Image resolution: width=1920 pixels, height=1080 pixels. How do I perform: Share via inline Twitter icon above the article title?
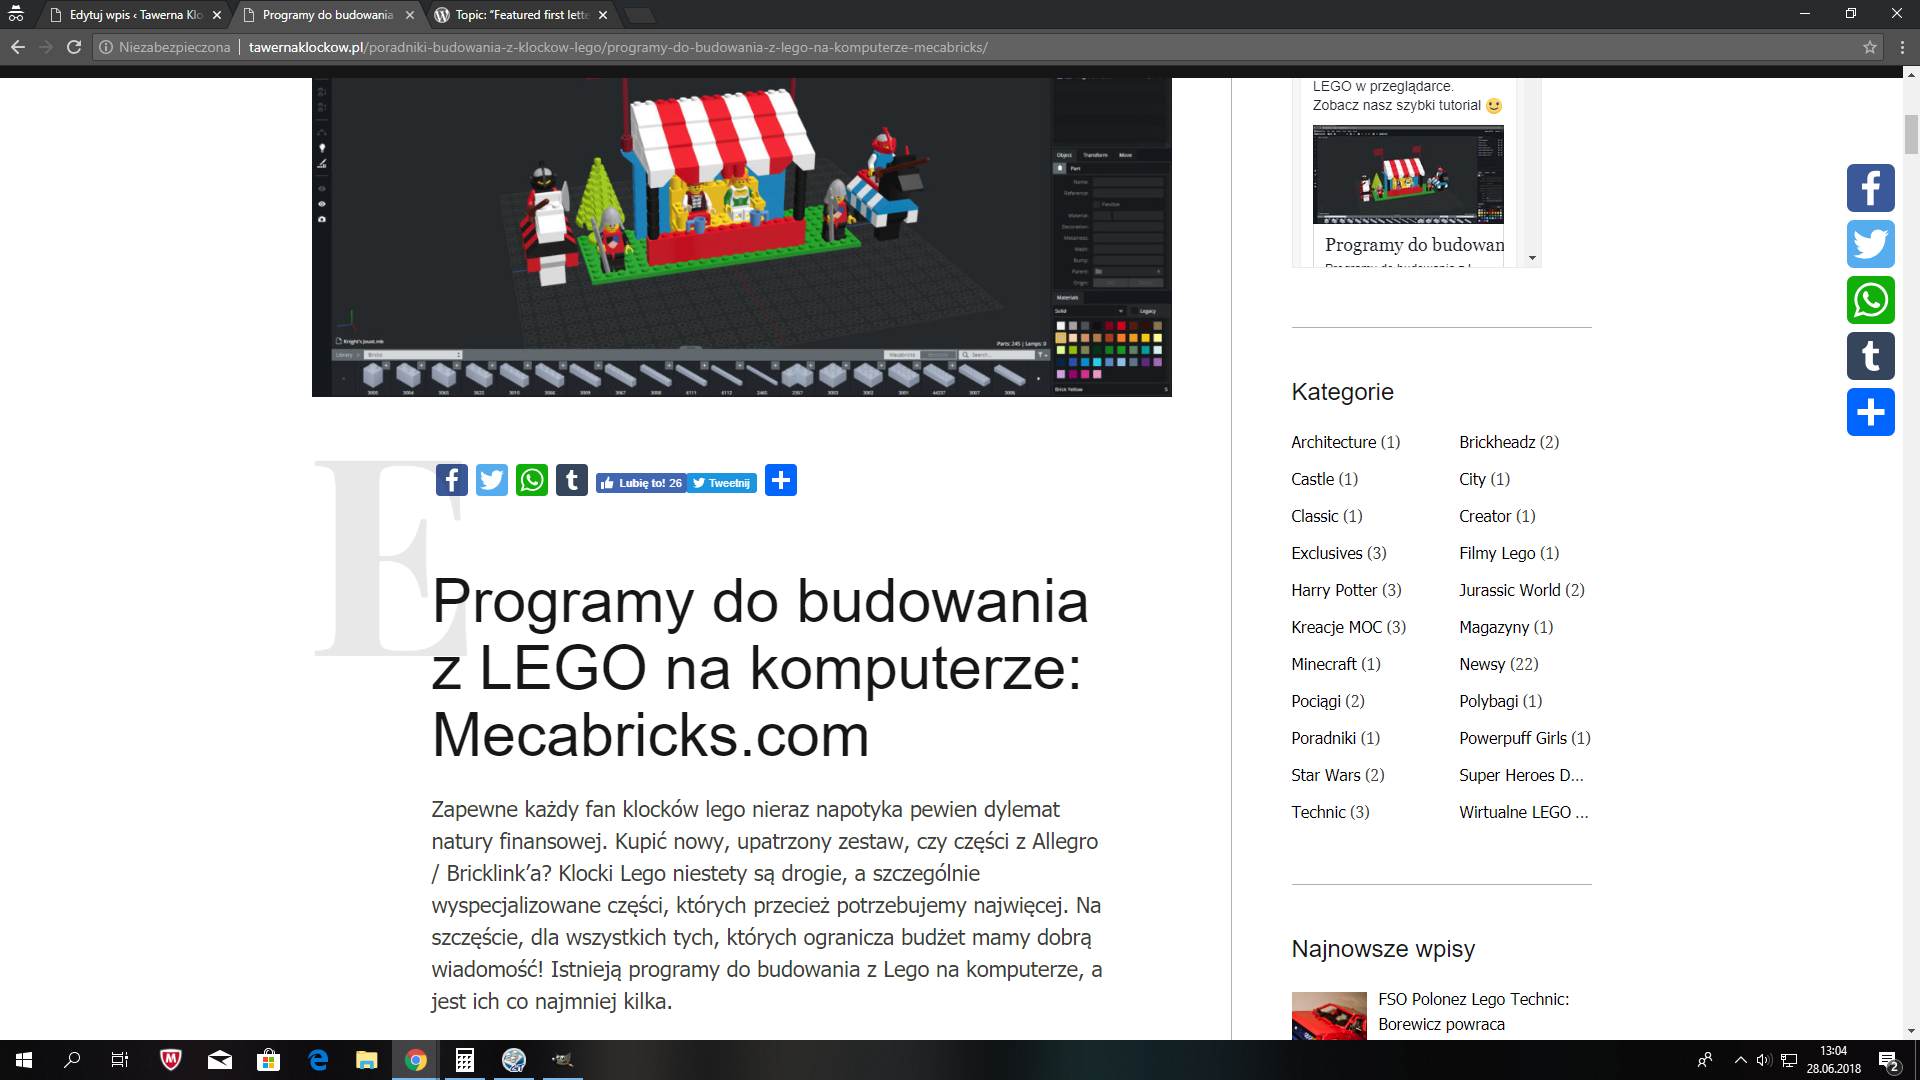[492, 481]
